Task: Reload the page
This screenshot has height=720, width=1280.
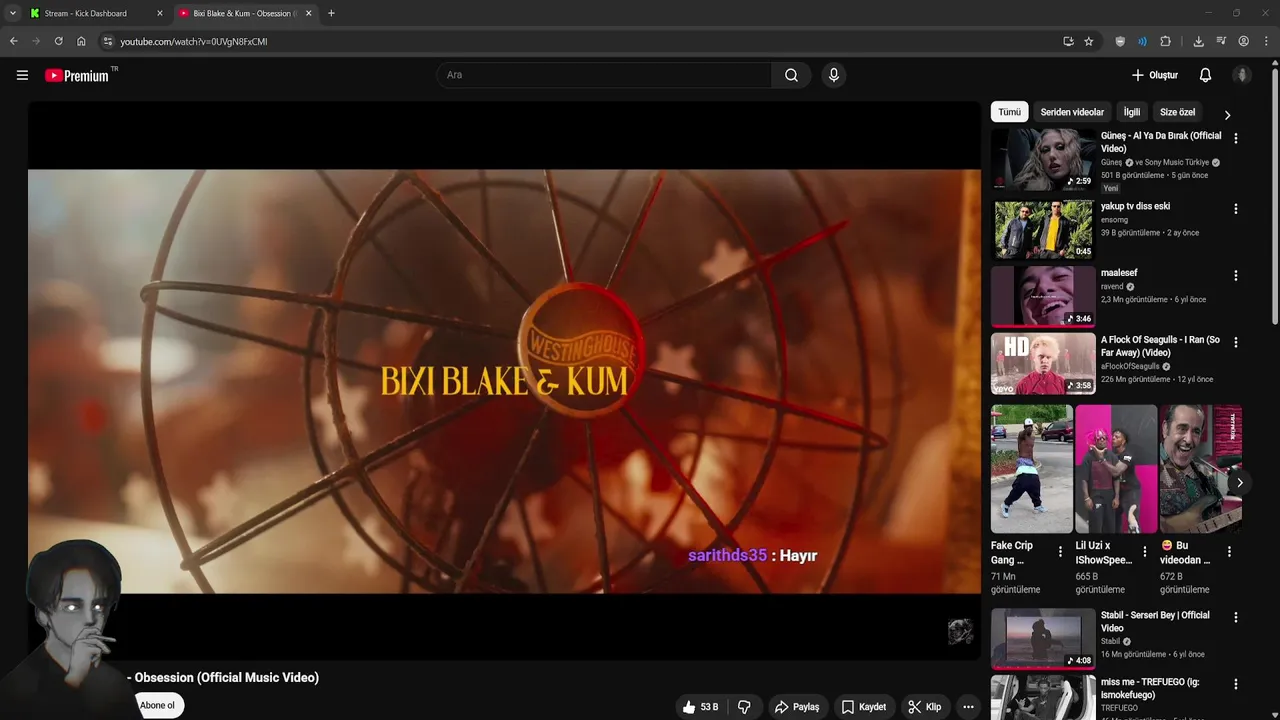Action: point(58,41)
